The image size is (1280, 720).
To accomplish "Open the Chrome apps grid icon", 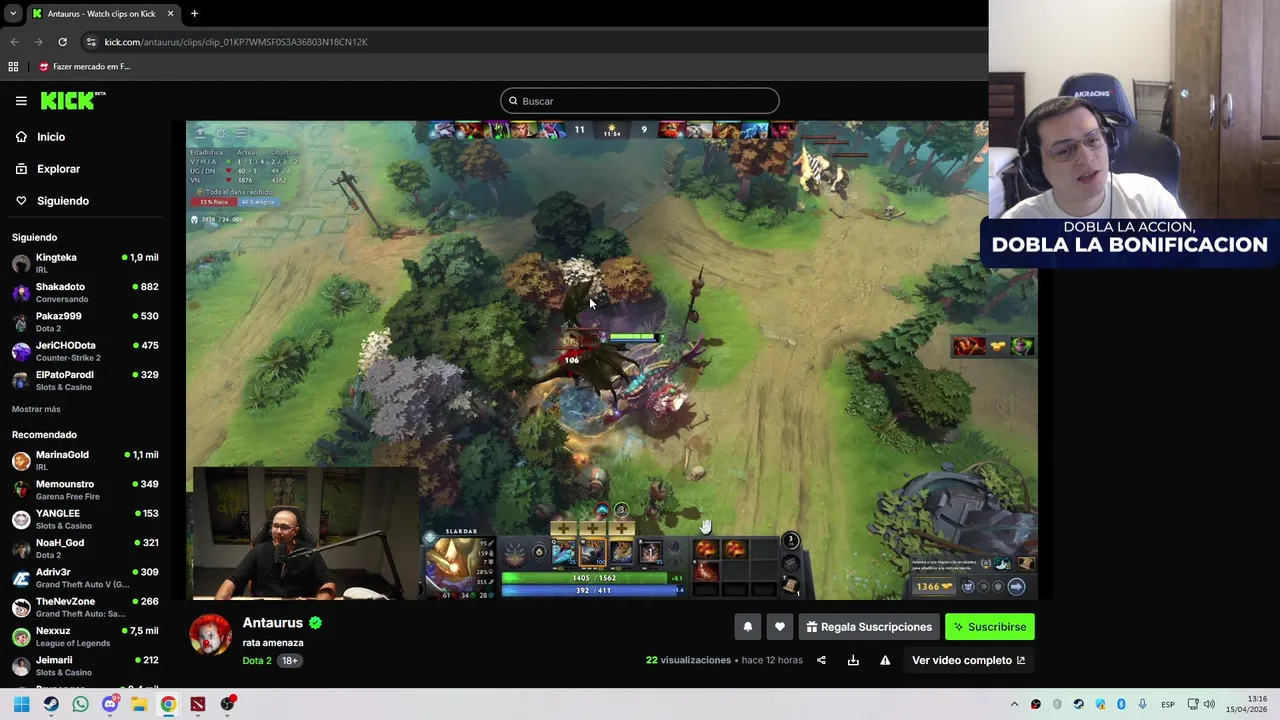I will 13,67.
